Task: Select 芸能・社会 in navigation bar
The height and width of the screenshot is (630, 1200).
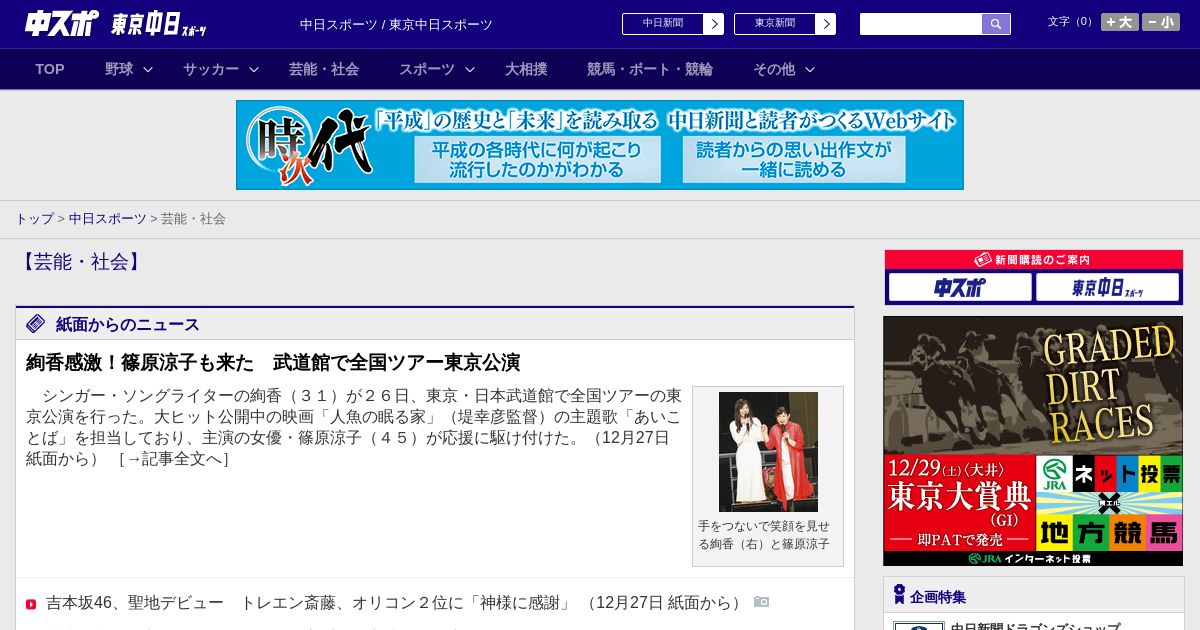Action: 324,69
